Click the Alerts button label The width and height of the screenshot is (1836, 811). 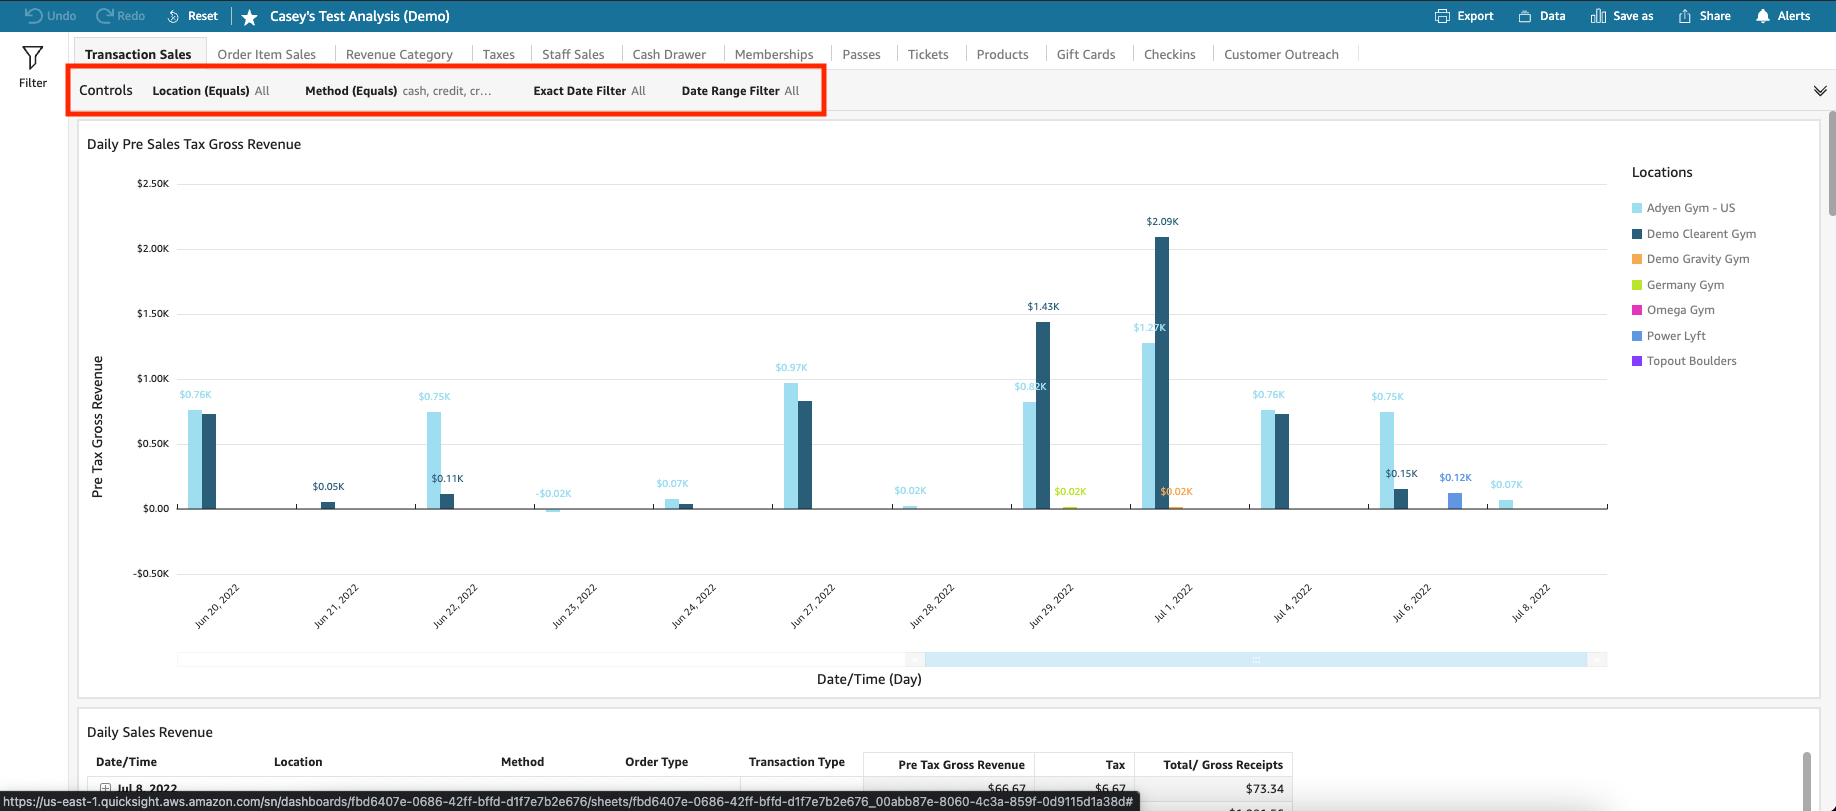click(1794, 16)
